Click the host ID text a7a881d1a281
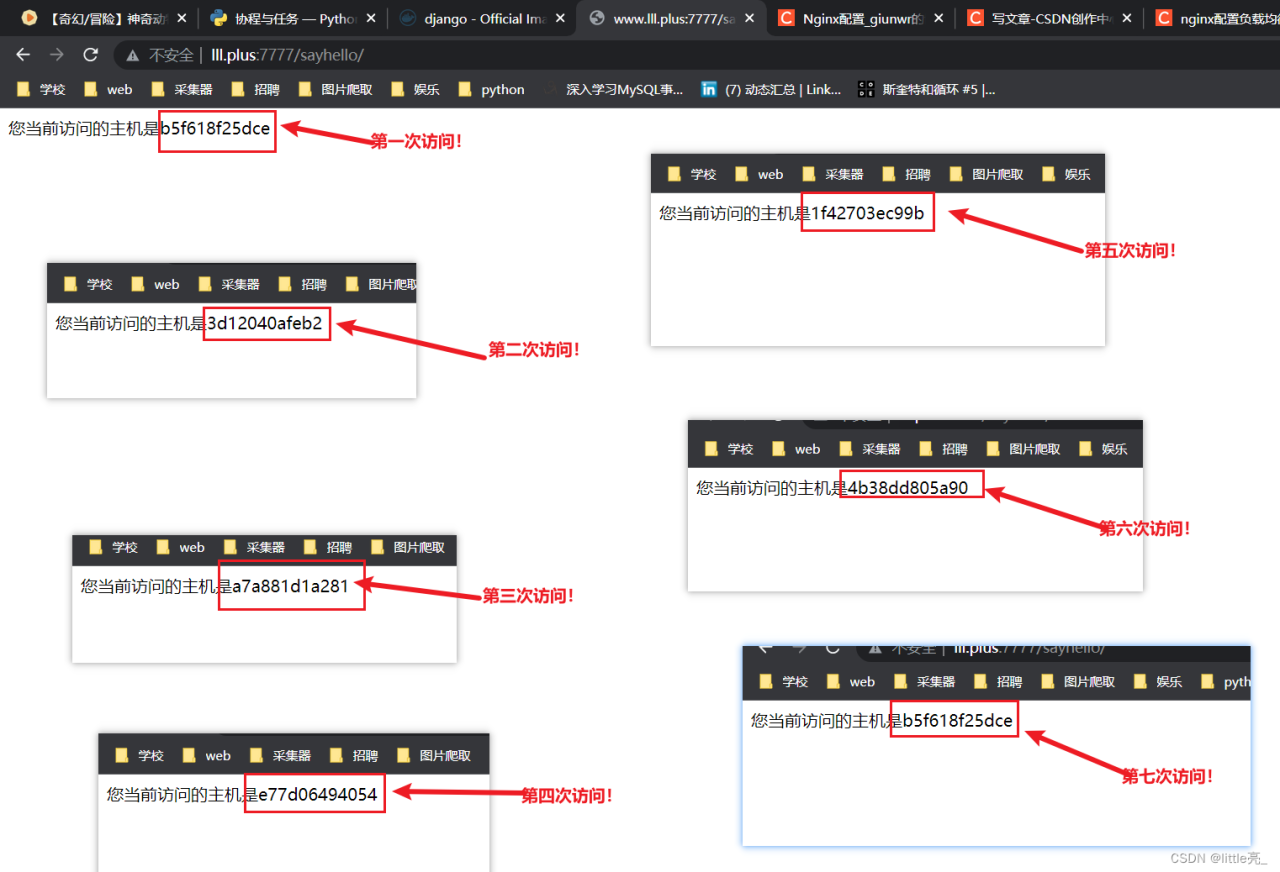The image size is (1280, 872). (x=290, y=586)
